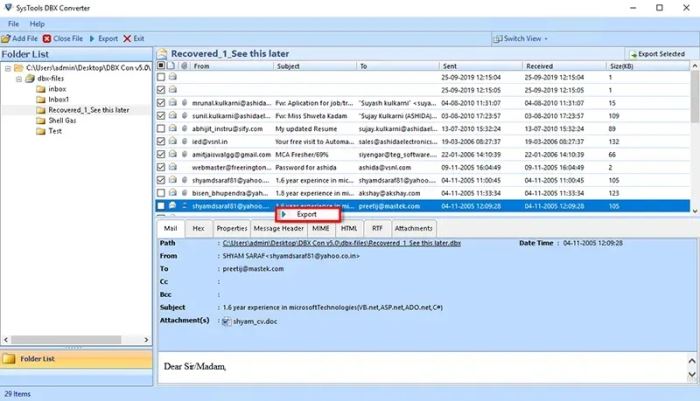
Task: Uncheck the mrunal.kulkarni email checkbox
Action: click(161, 103)
